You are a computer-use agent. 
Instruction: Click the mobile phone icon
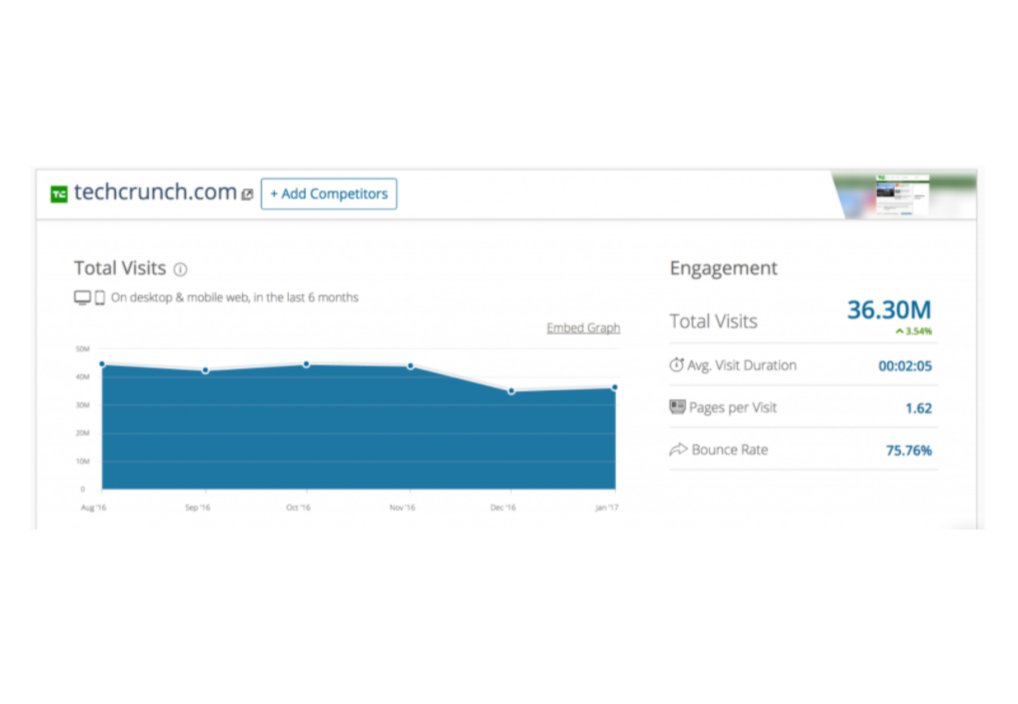click(x=100, y=297)
